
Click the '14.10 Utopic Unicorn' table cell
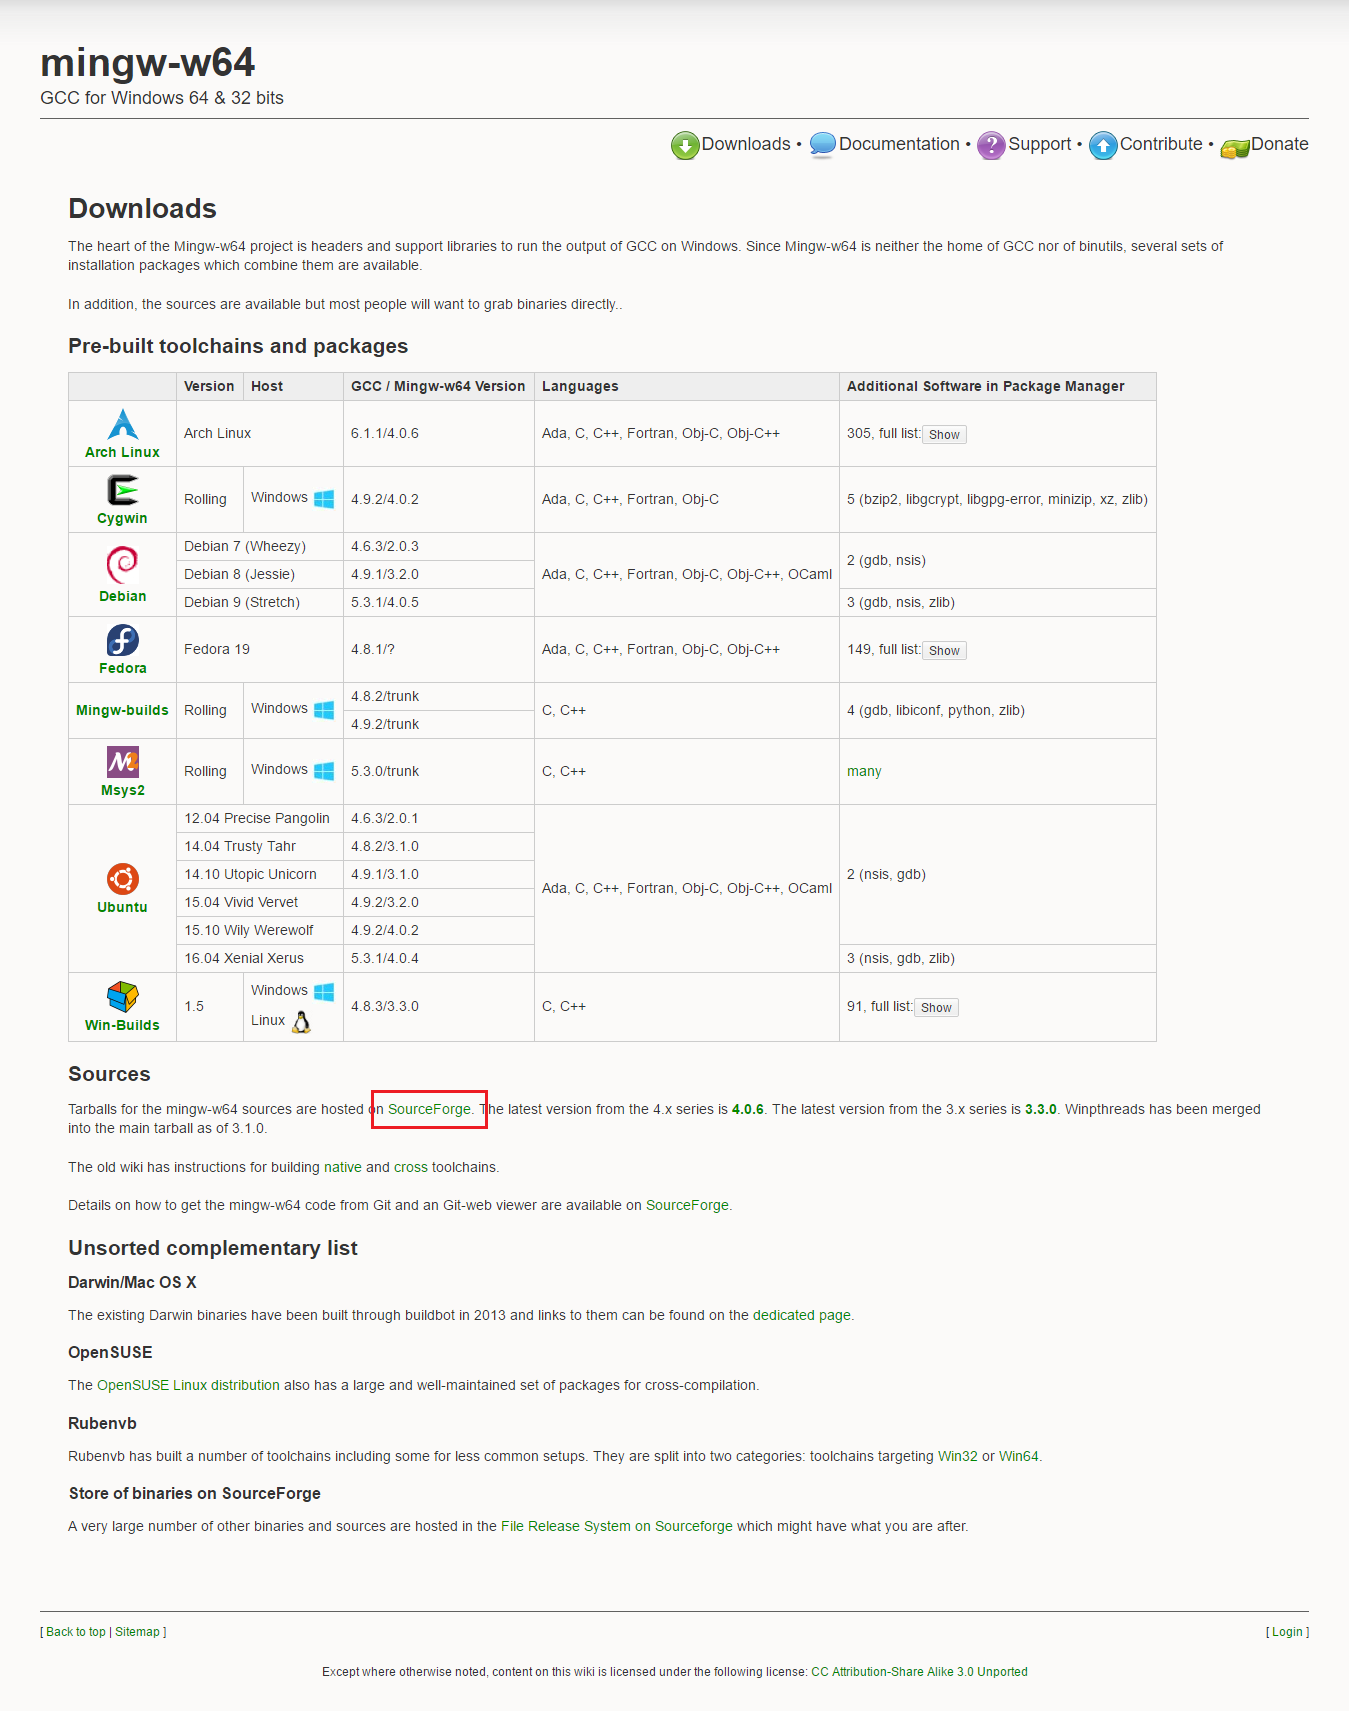pyautogui.click(x=260, y=874)
